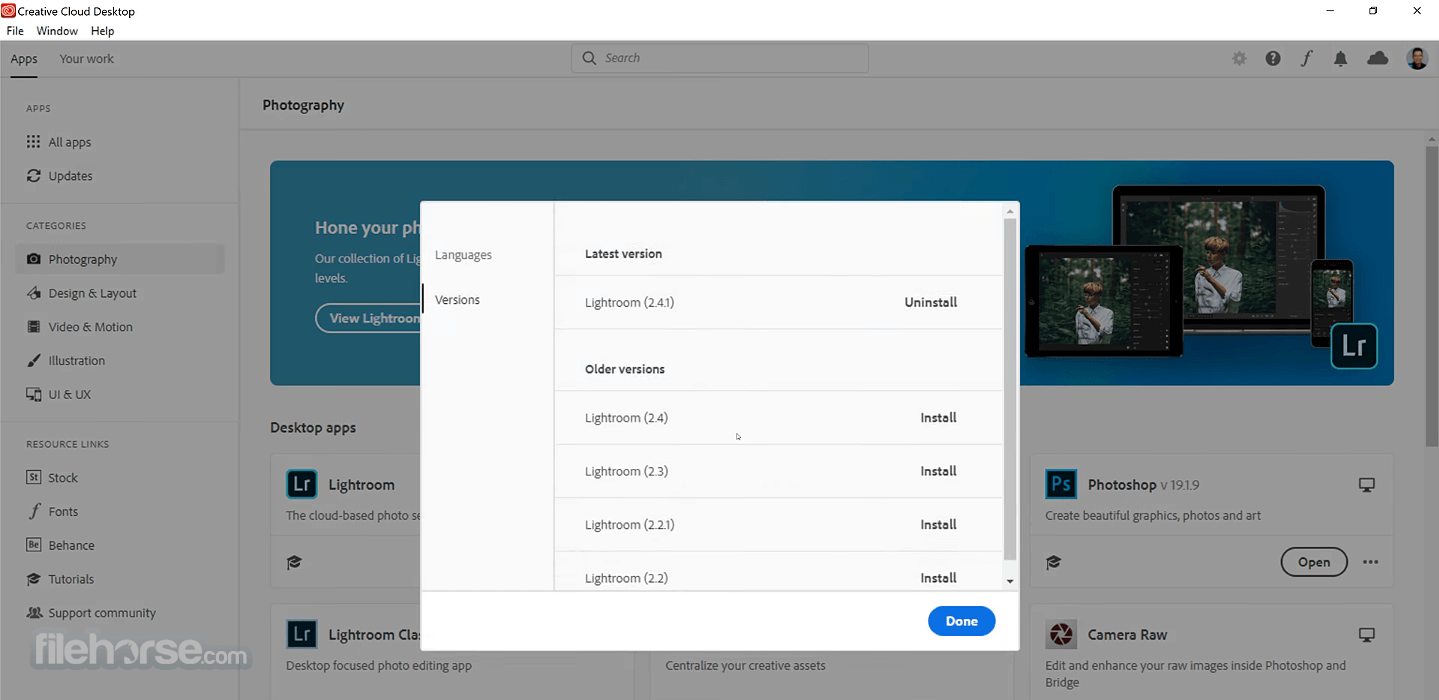The height and width of the screenshot is (700, 1439).
Task: Click inside the Search field
Action: click(x=720, y=58)
